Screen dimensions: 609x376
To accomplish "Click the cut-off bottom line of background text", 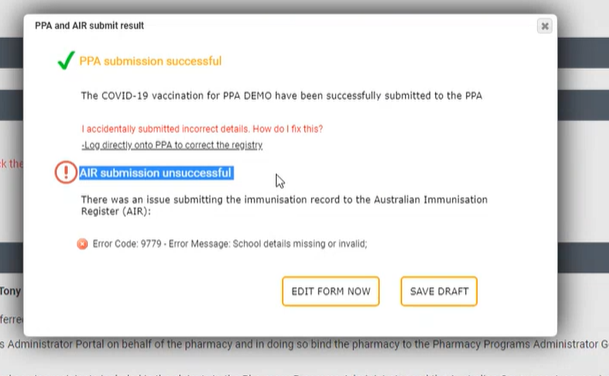I will pos(304,374).
